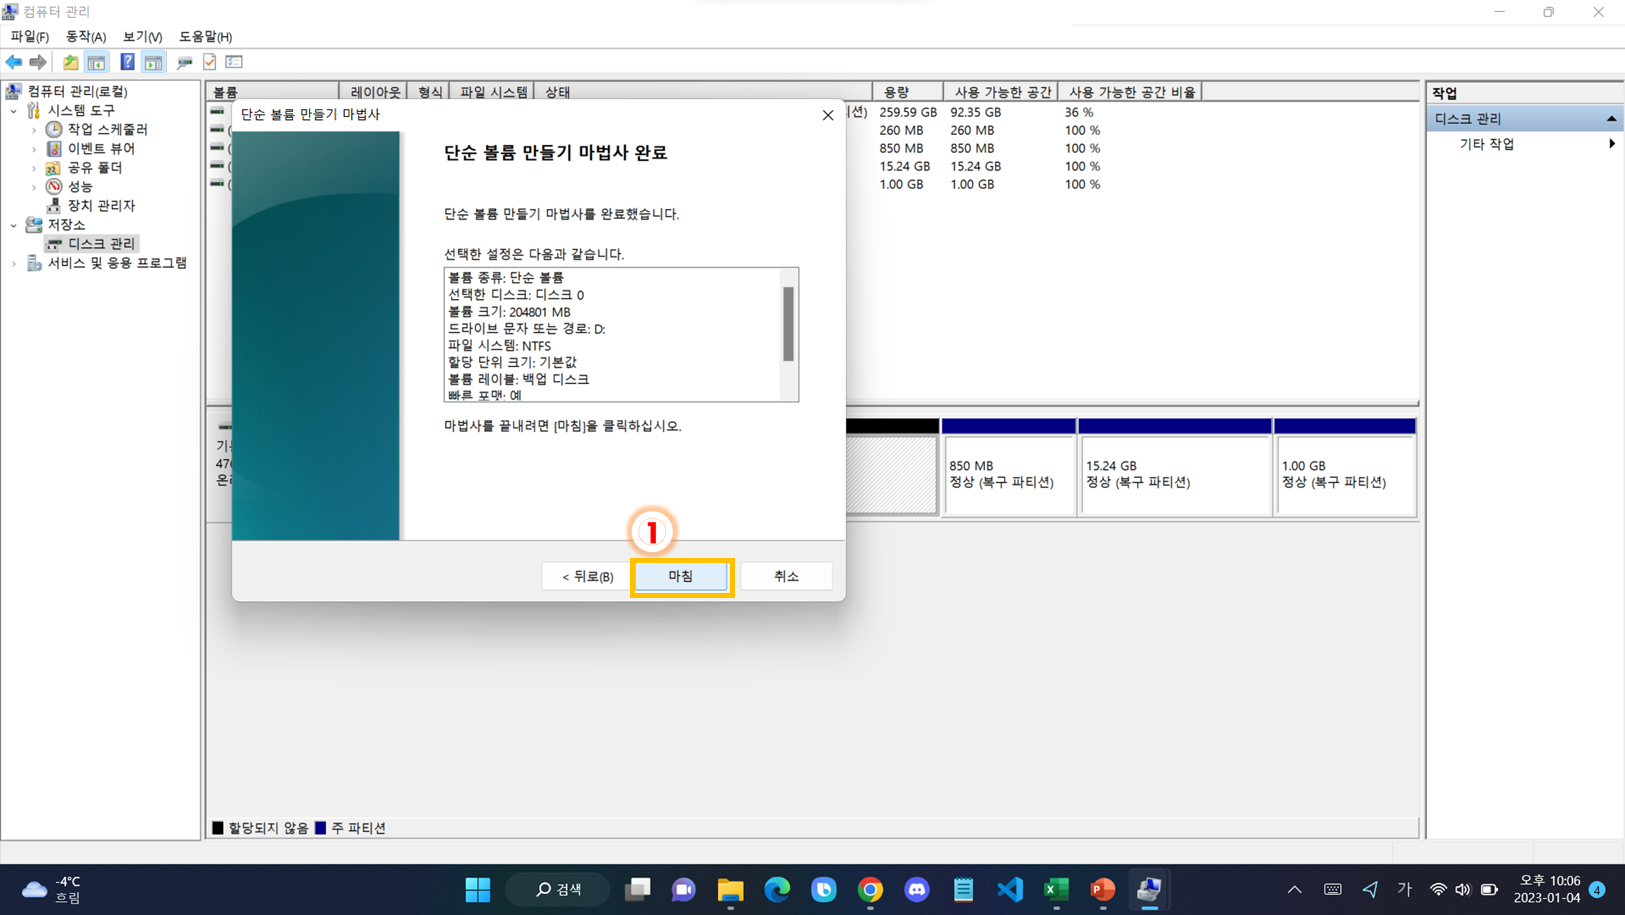Expand the 성능 node arrow
Image resolution: width=1625 pixels, height=915 pixels.
point(34,186)
